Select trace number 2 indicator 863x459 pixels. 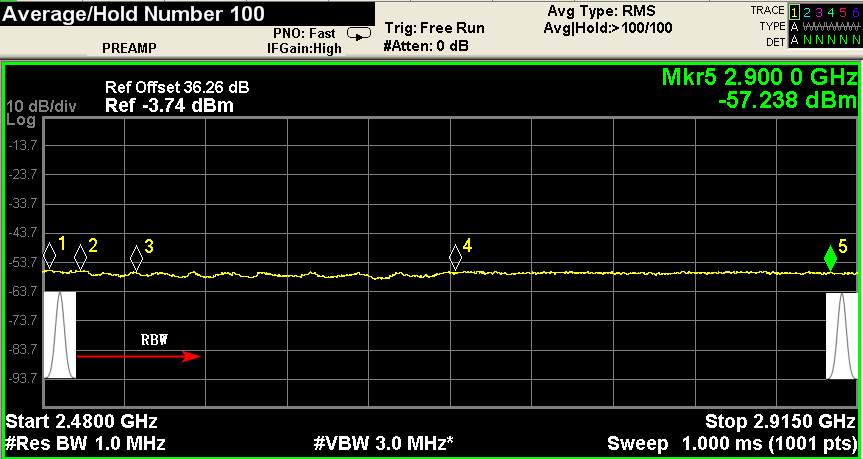coord(807,12)
